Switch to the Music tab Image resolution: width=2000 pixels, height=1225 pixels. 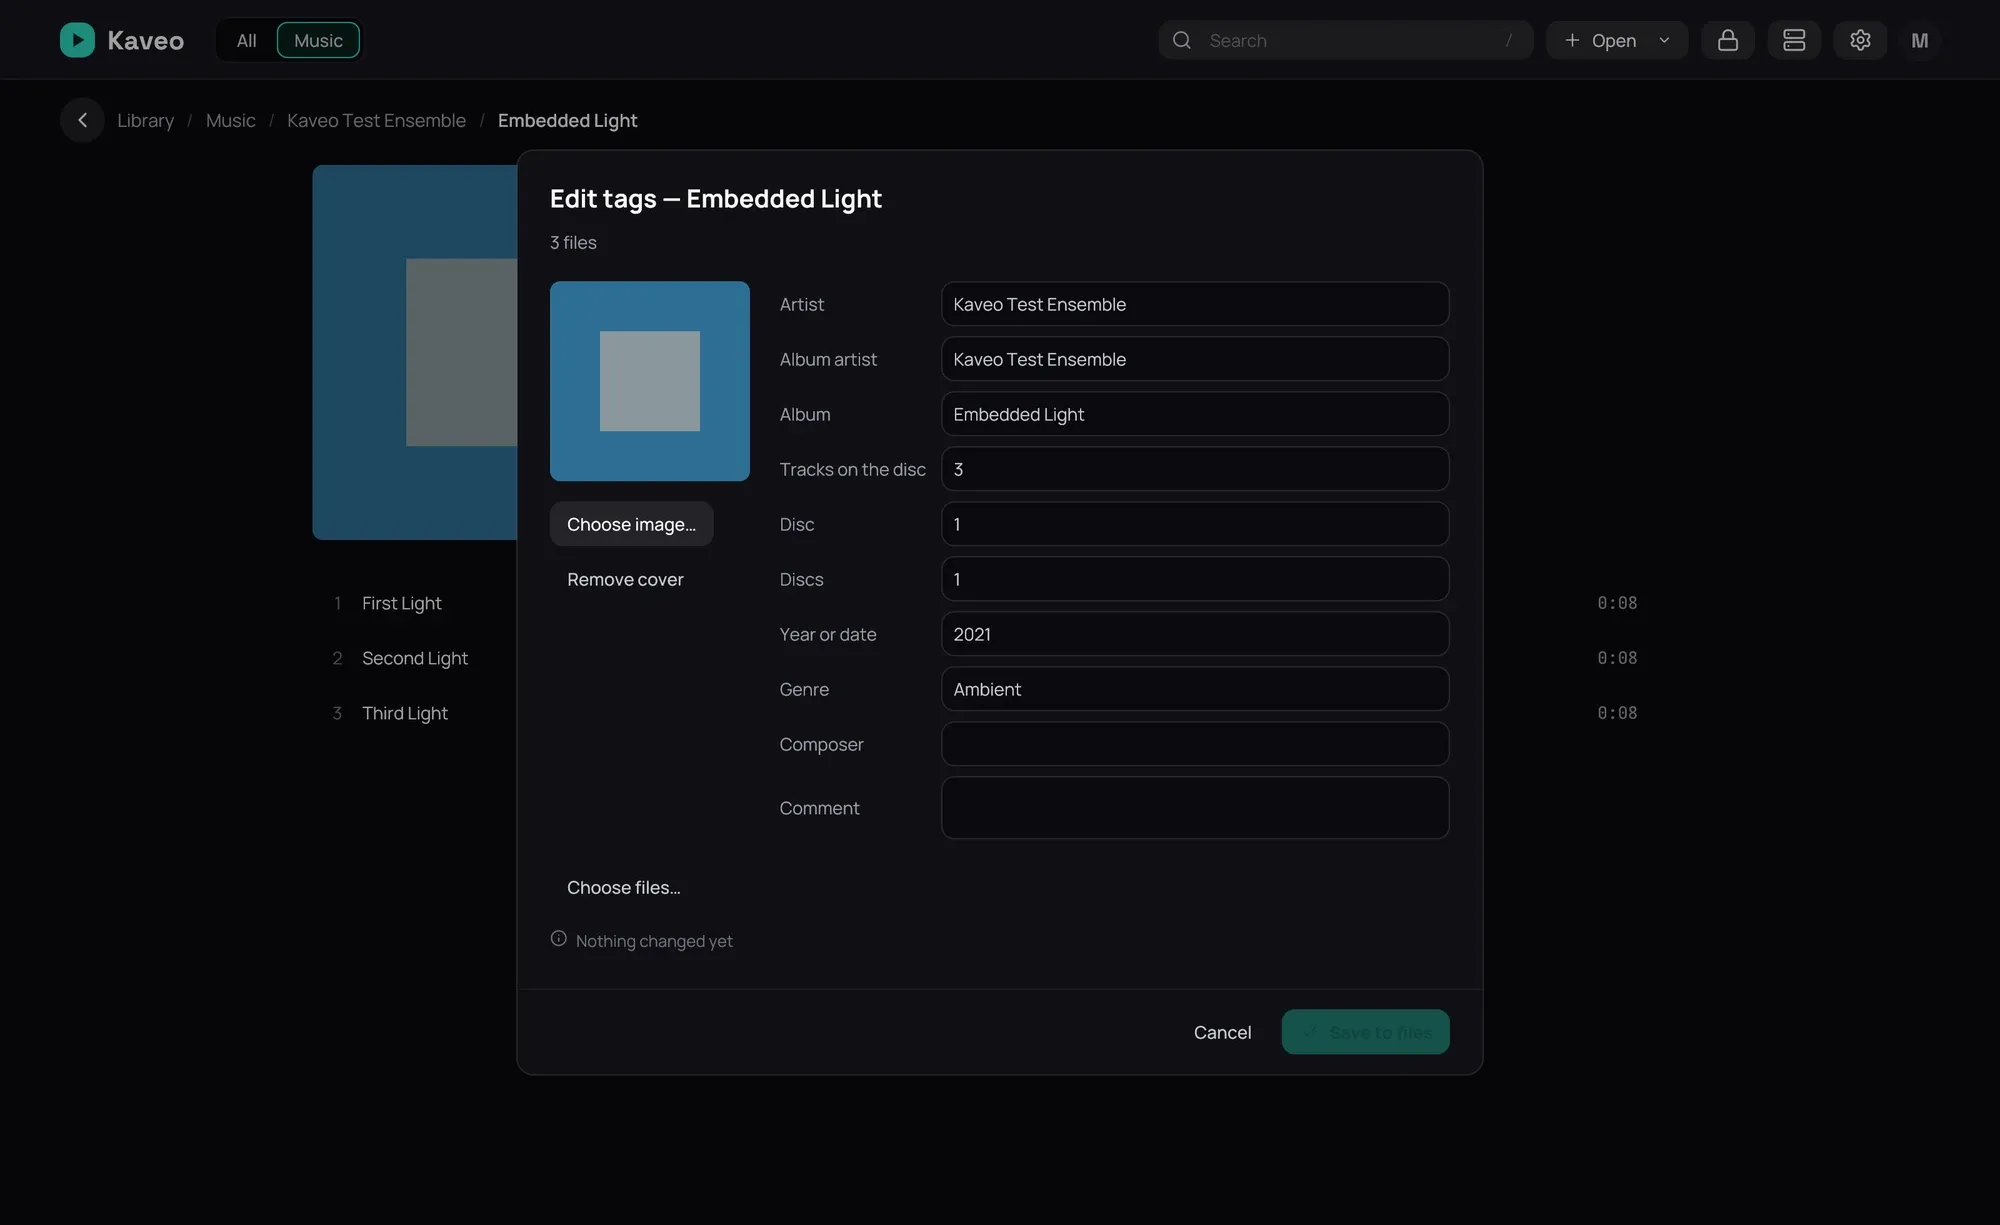pyautogui.click(x=318, y=40)
